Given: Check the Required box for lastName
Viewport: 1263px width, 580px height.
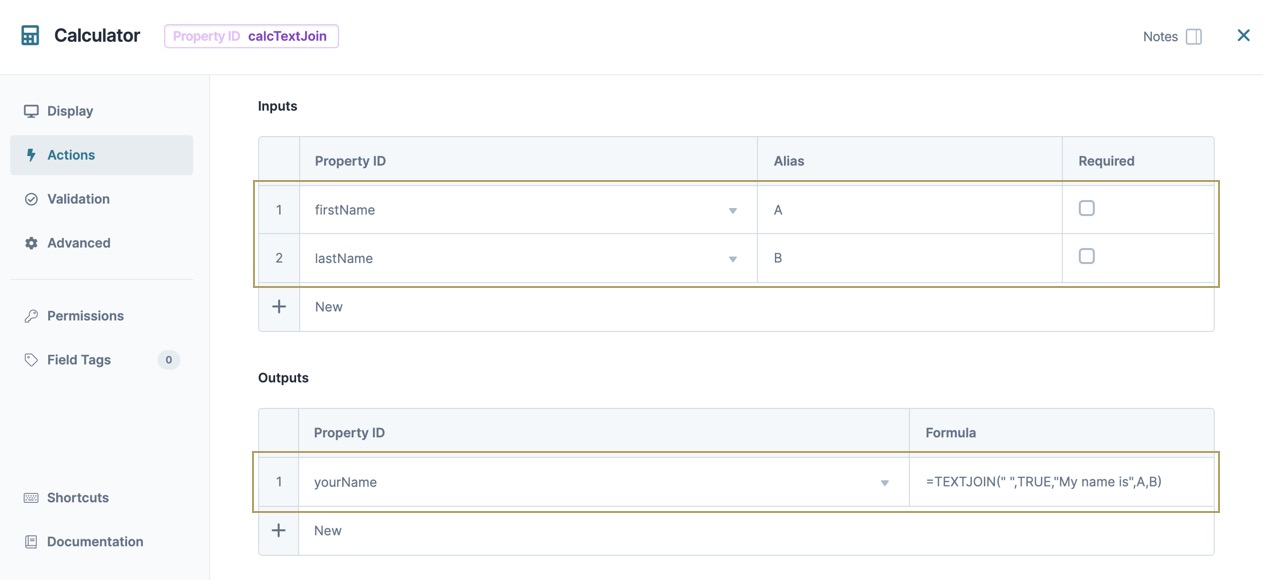Looking at the screenshot, I should [1087, 257].
